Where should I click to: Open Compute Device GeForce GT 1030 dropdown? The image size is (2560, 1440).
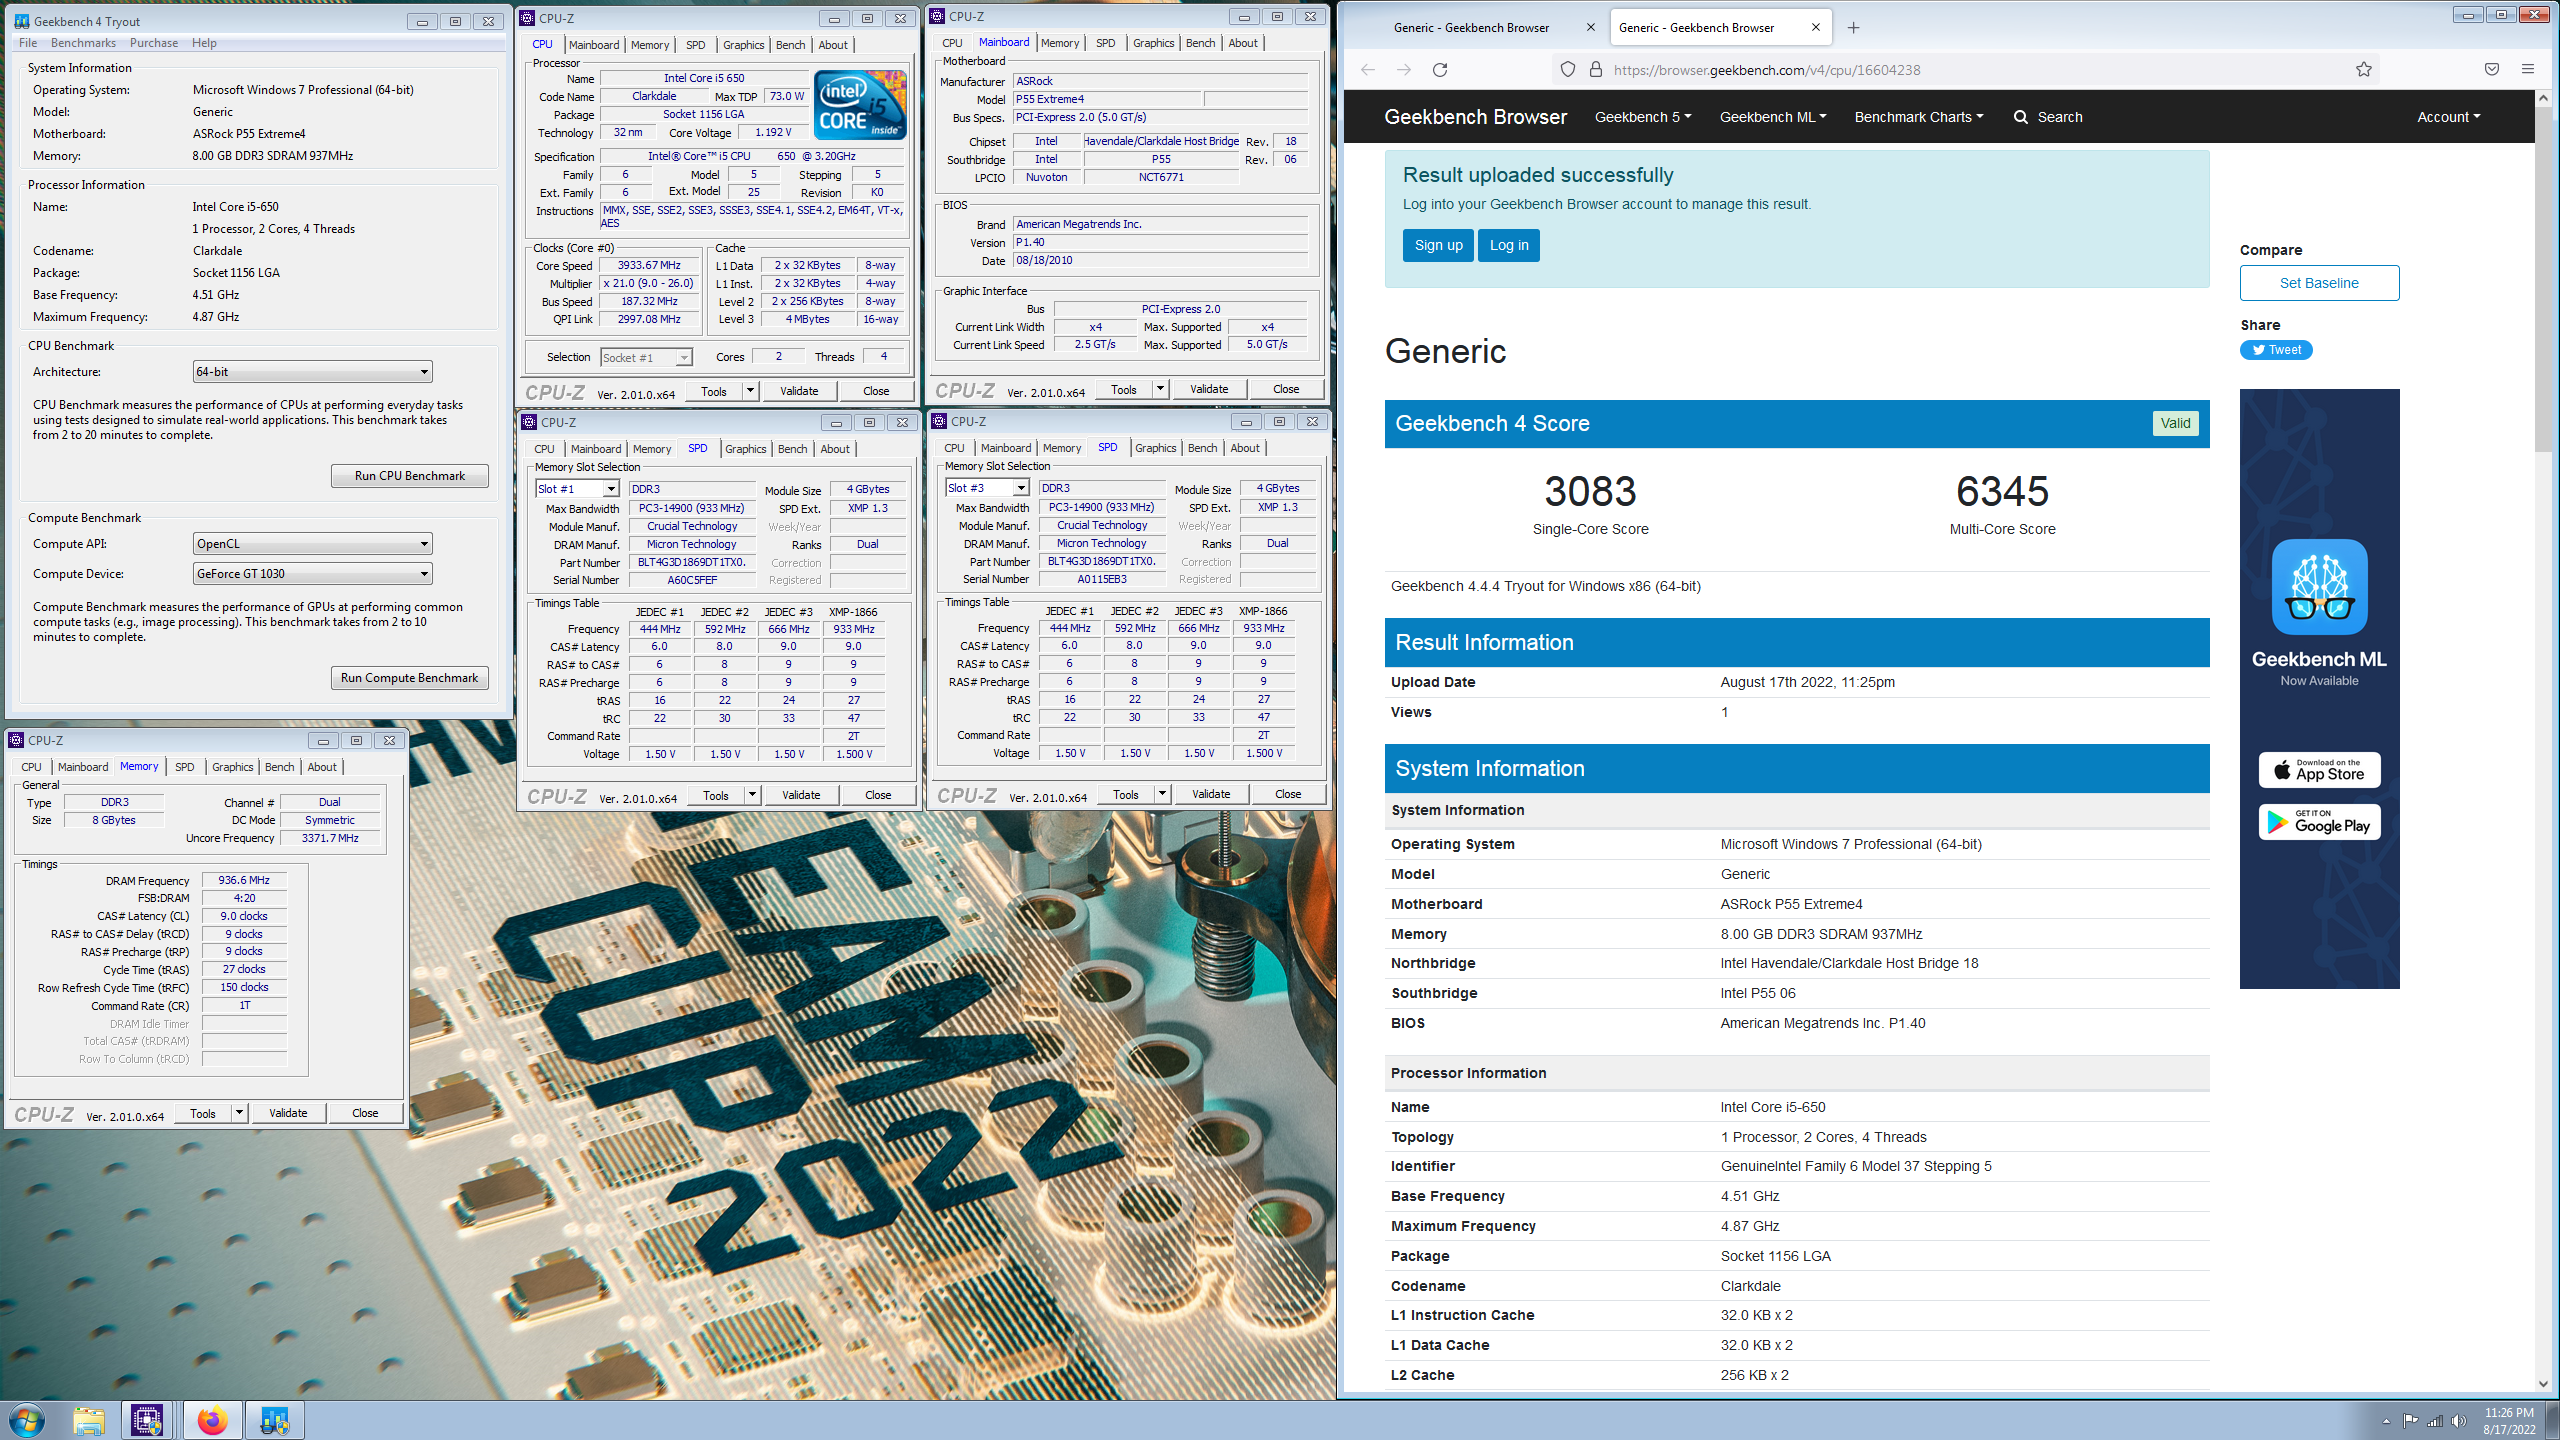pyautogui.click(x=312, y=574)
